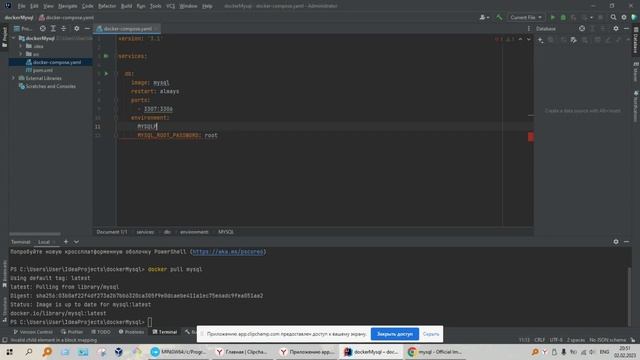The height and width of the screenshot is (360, 640).
Task: Open the Problems tool window
Action: click(x=131, y=332)
